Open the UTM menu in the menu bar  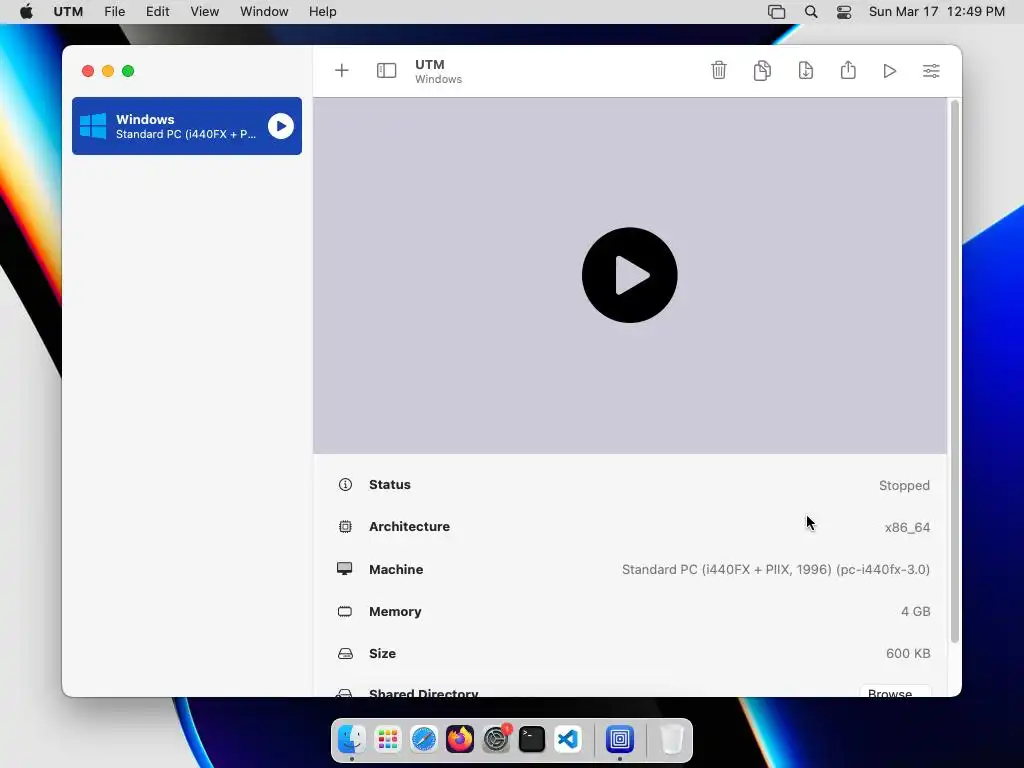tap(68, 12)
